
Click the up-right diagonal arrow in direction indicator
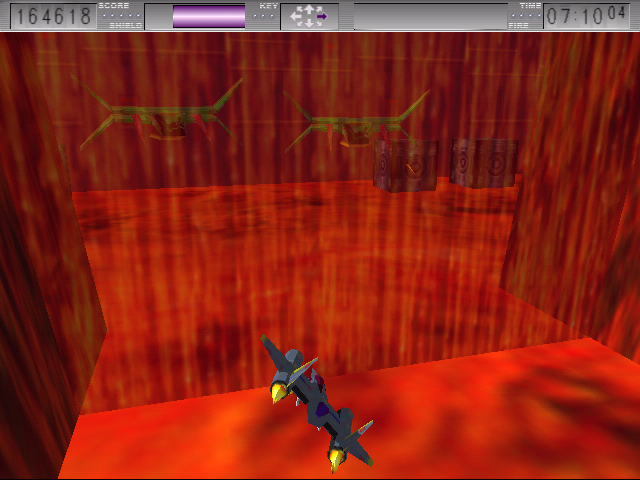[319, 9]
